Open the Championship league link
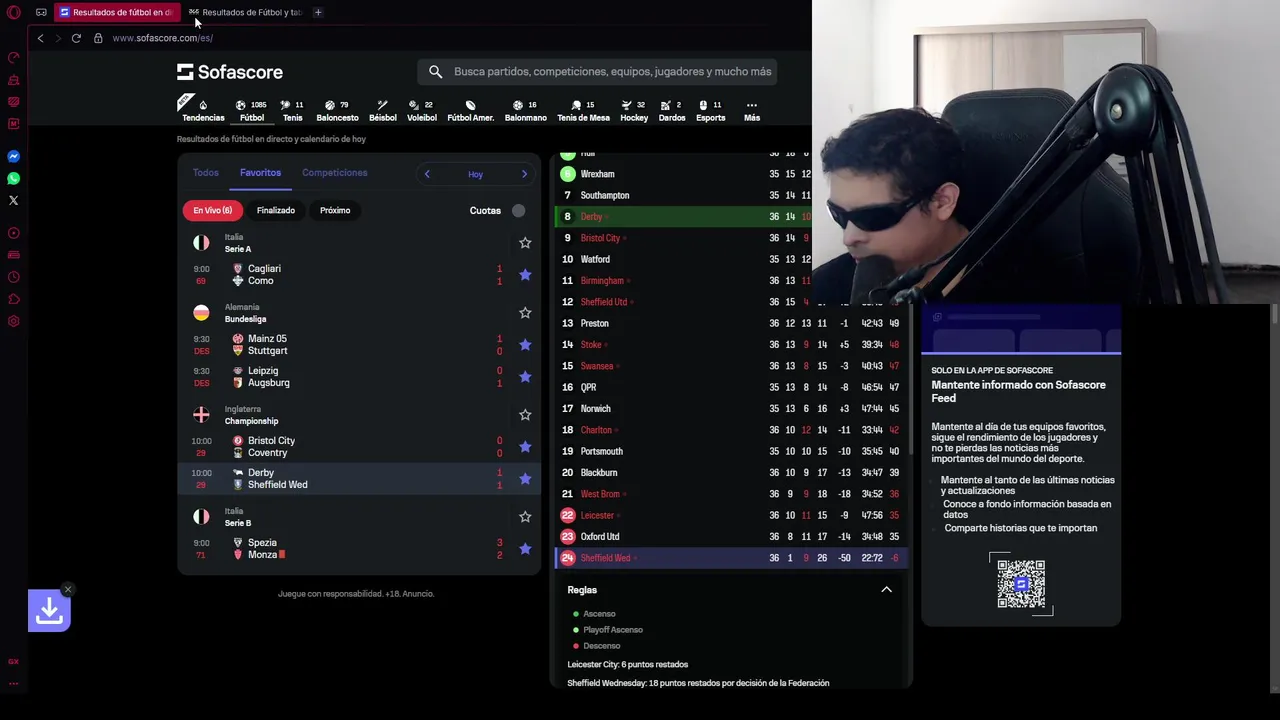Viewport: 1280px width, 720px height. (x=251, y=421)
